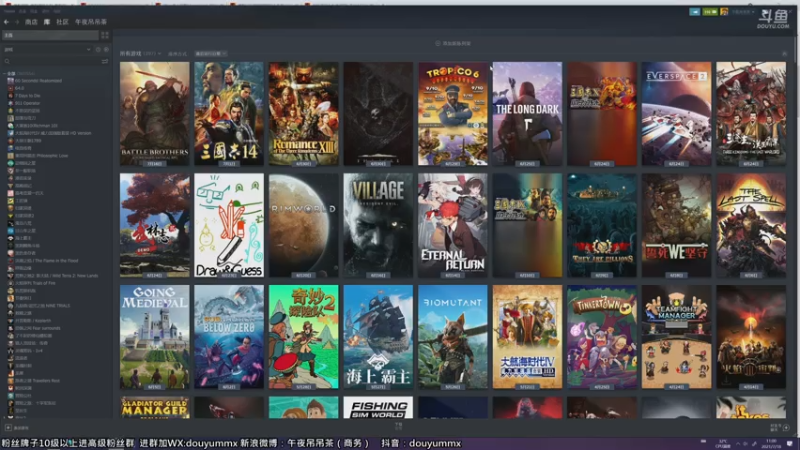Go forward with the right arrow
Image resolution: width=800 pixels, height=450 pixels.
(x=17, y=22)
